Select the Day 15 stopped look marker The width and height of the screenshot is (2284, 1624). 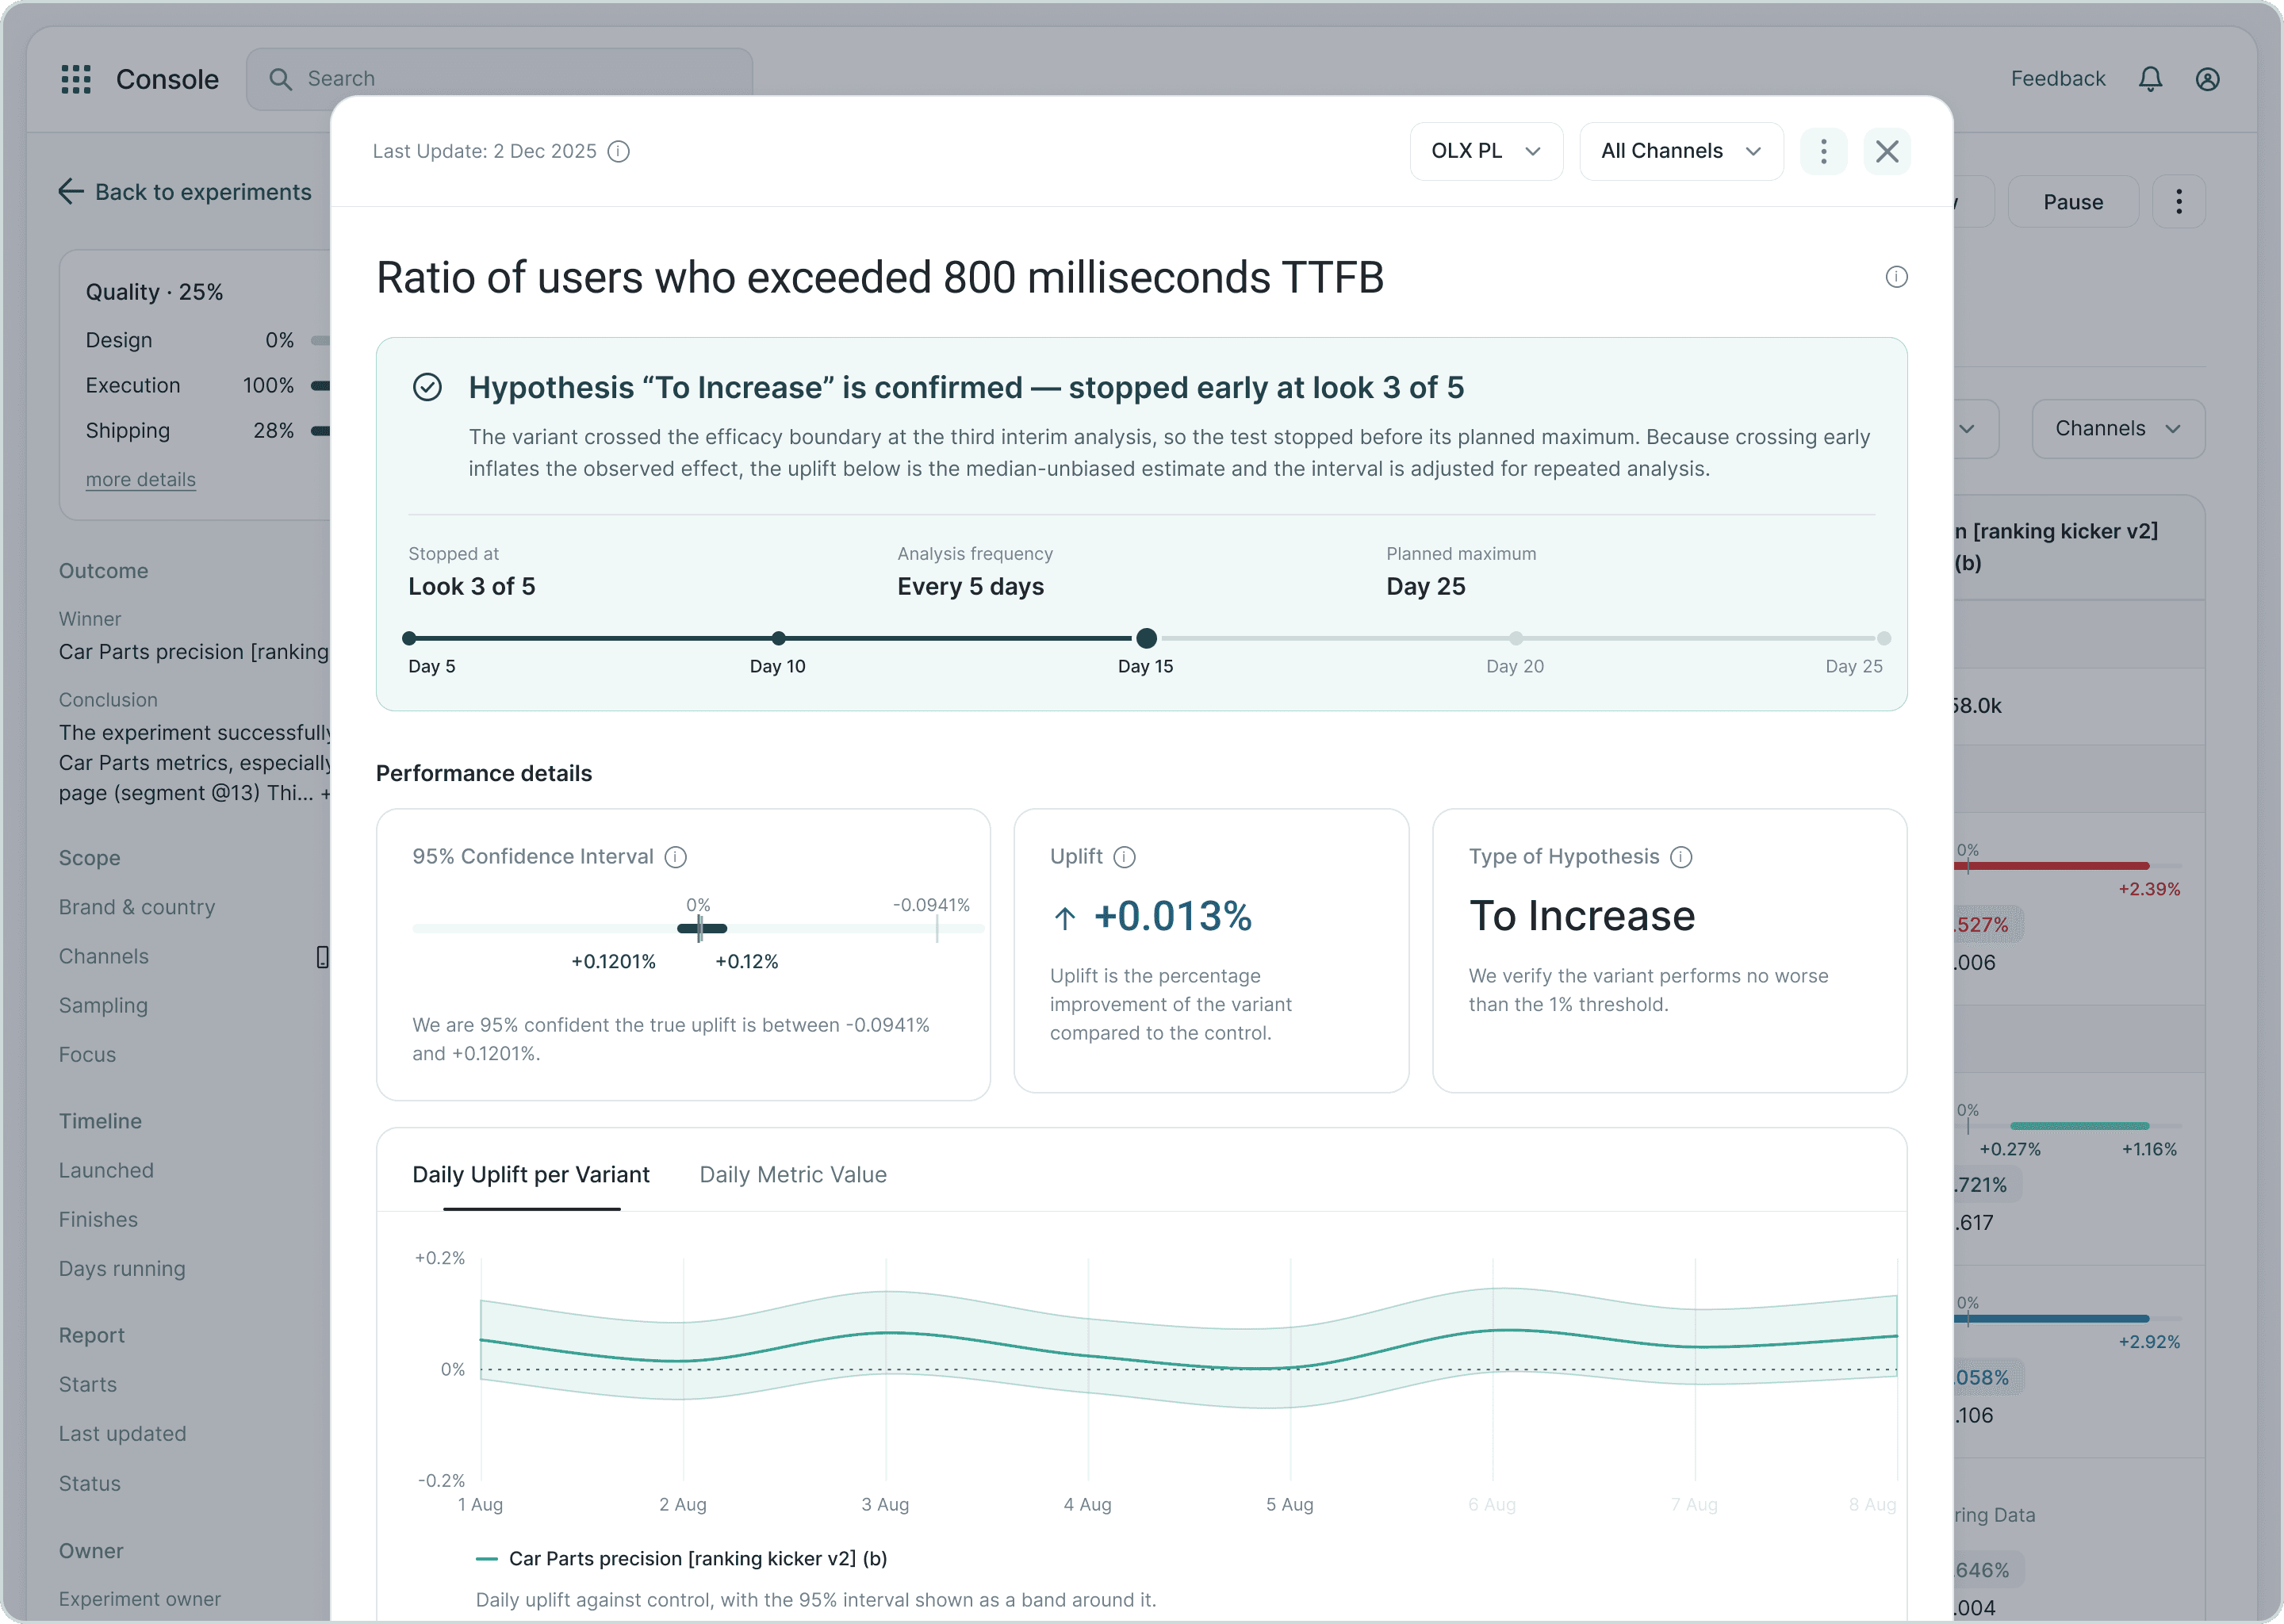1147,638
